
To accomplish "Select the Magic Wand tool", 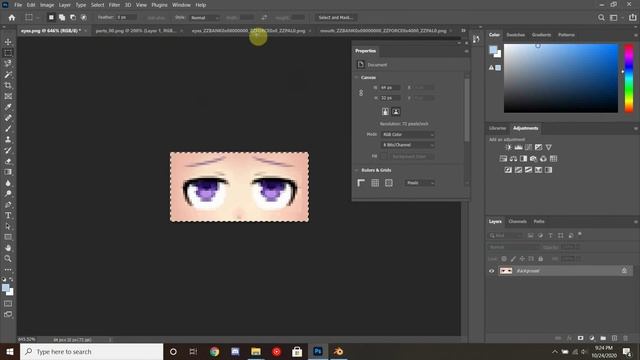I will tap(8, 75).
